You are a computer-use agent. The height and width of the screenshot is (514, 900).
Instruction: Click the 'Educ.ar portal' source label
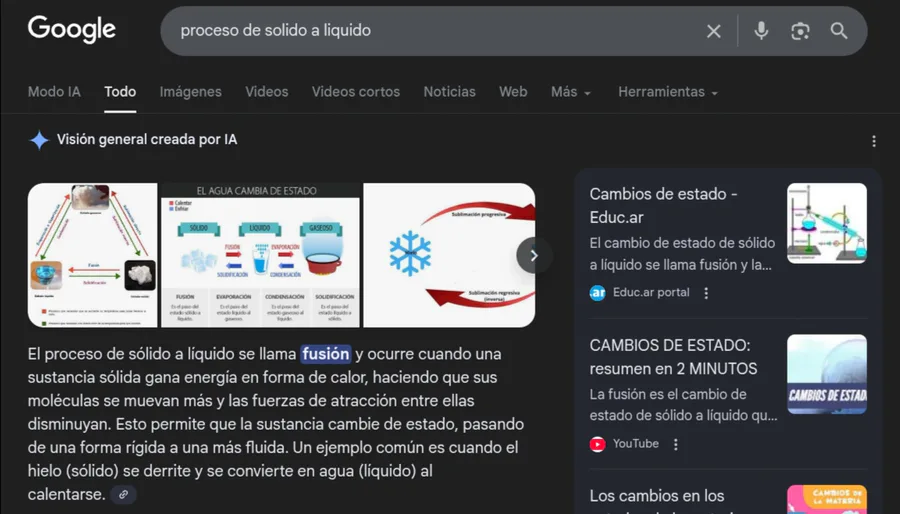coord(651,293)
